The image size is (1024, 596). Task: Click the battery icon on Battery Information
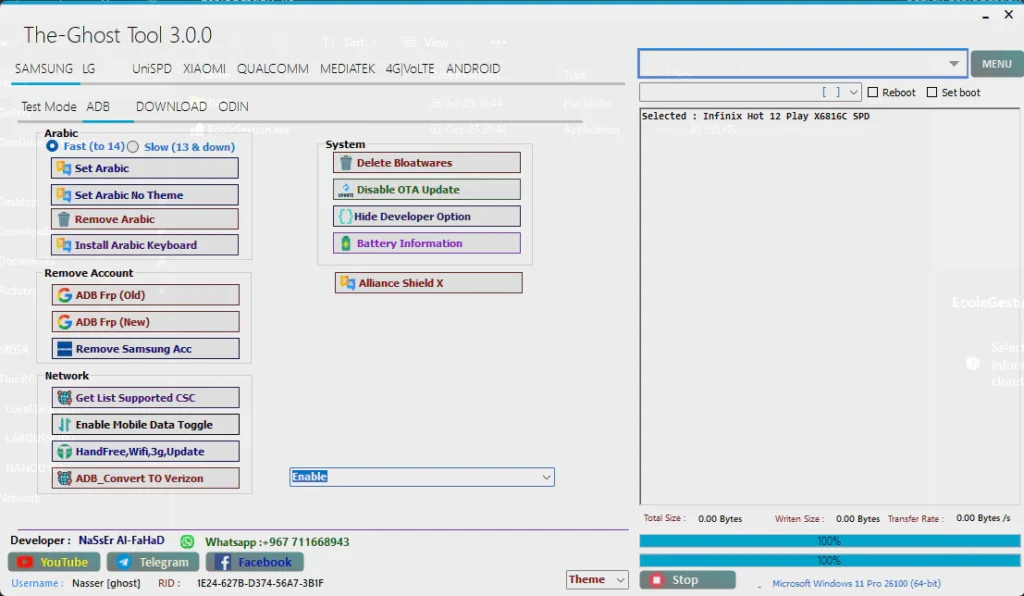point(346,244)
